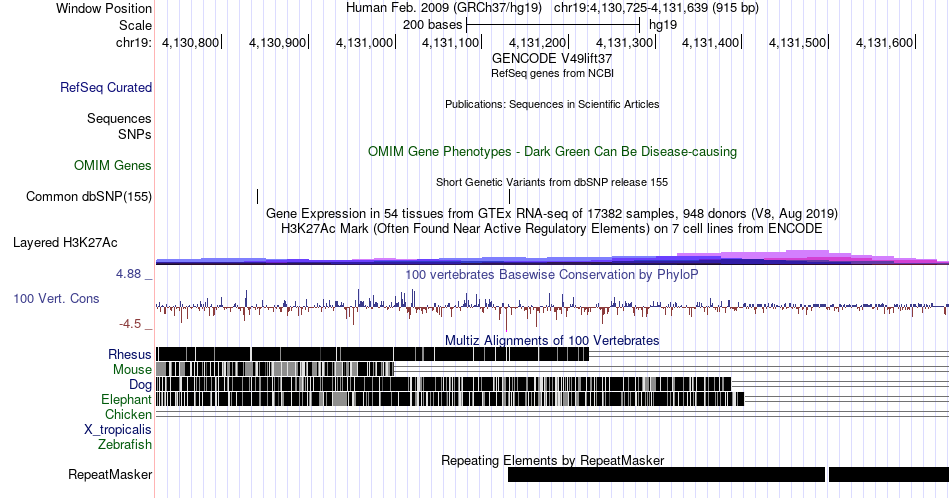This screenshot has width=950, height=498.
Task: Click 'Short Genetic Variants from dbSNP release 155'
Action: [552, 182]
